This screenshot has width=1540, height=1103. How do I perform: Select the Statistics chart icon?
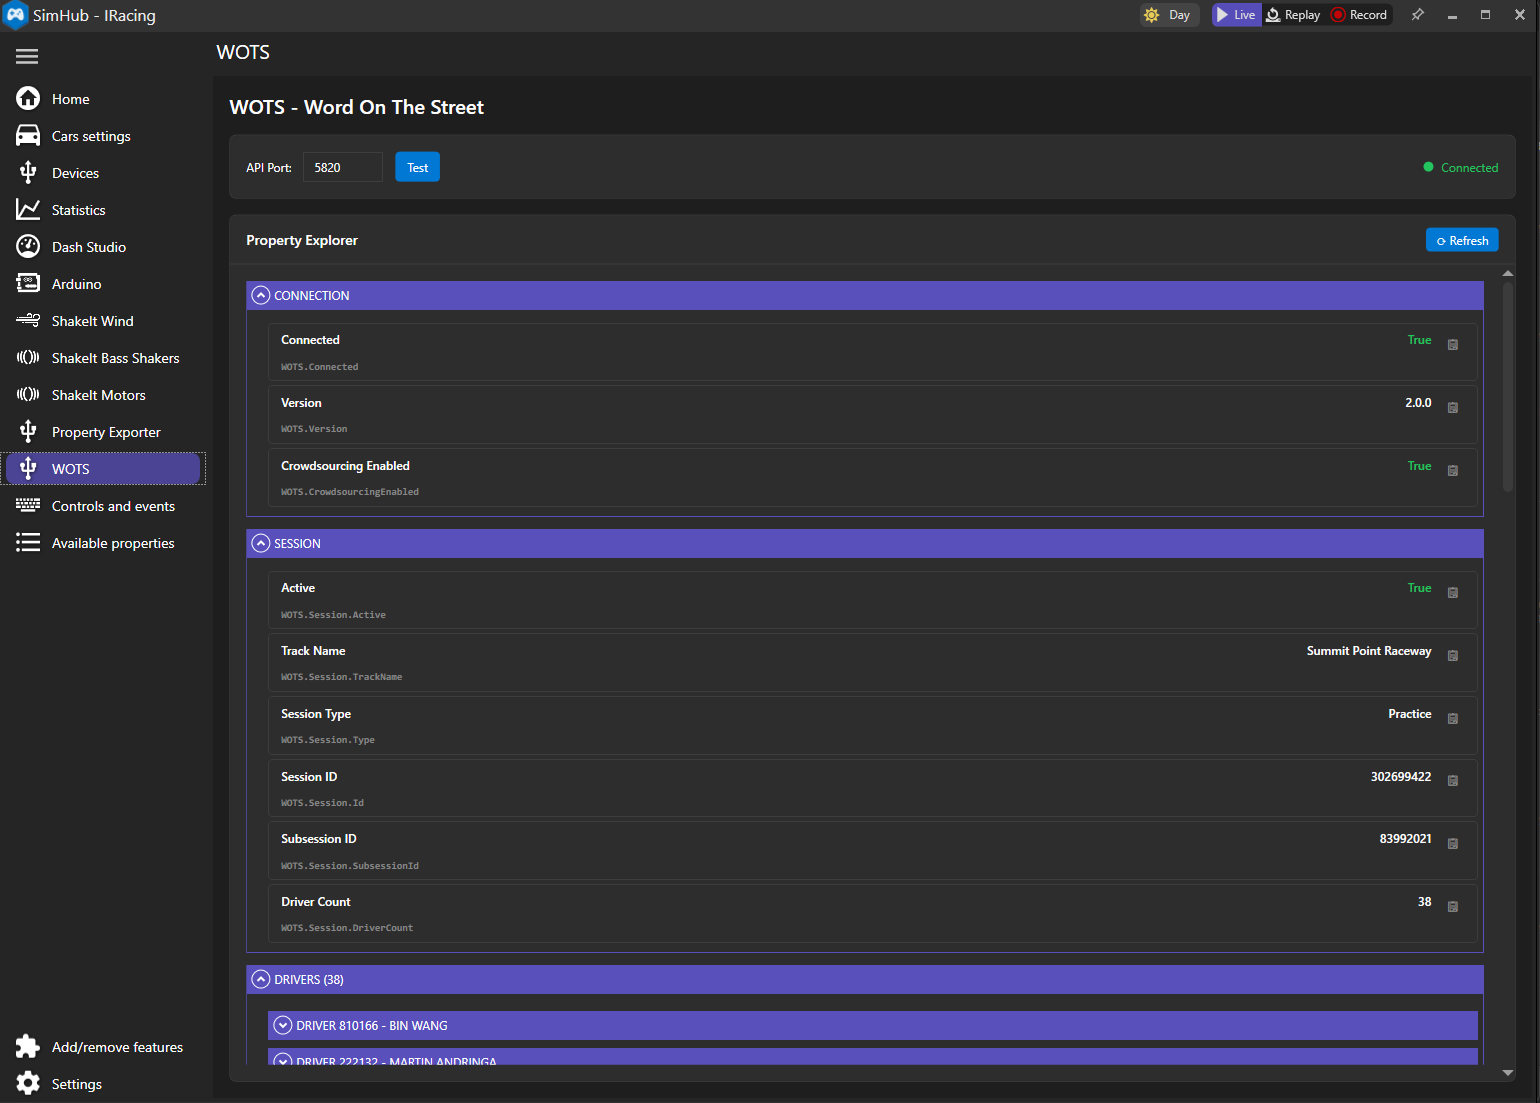tap(28, 209)
